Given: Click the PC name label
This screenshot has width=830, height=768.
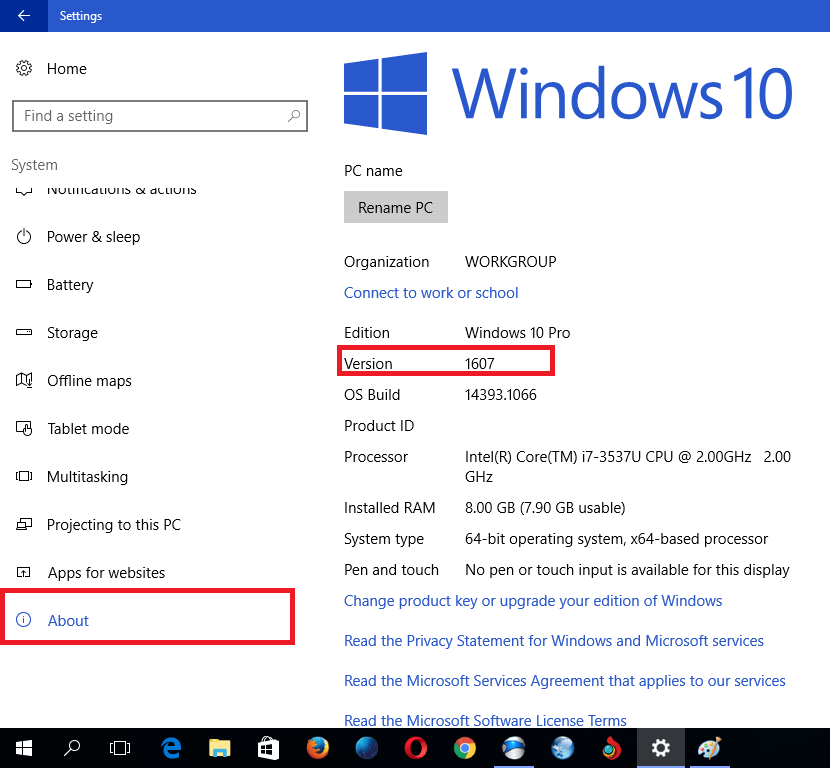Looking at the screenshot, I should [373, 171].
